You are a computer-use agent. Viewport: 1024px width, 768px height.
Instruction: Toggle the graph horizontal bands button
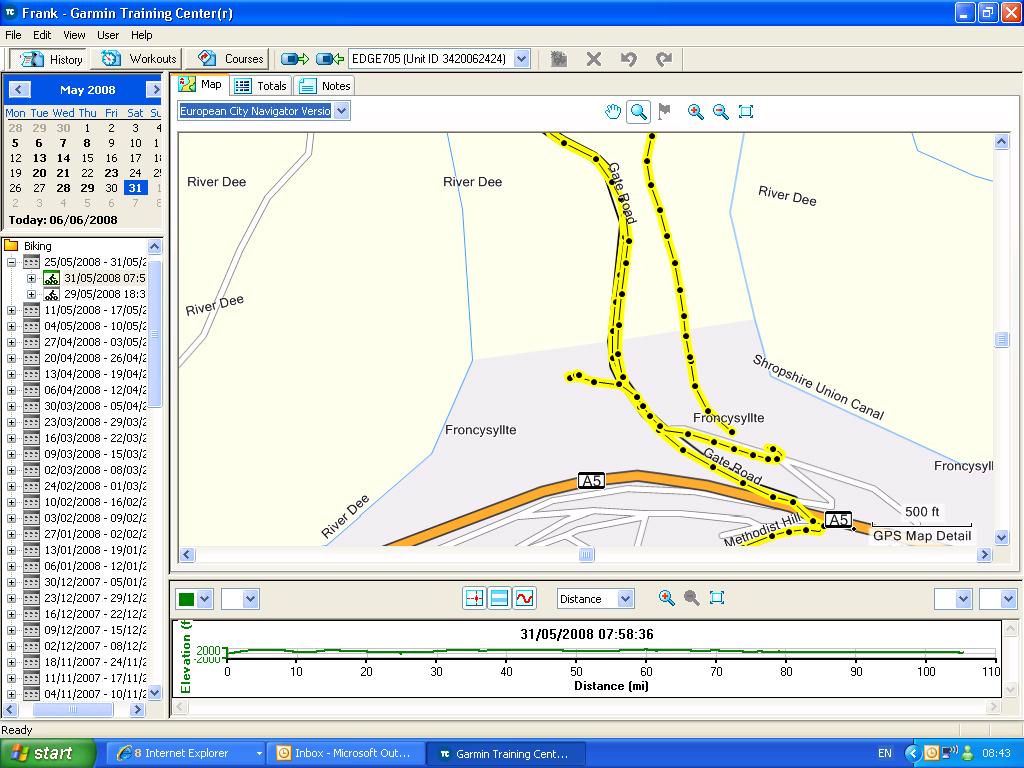pos(499,598)
